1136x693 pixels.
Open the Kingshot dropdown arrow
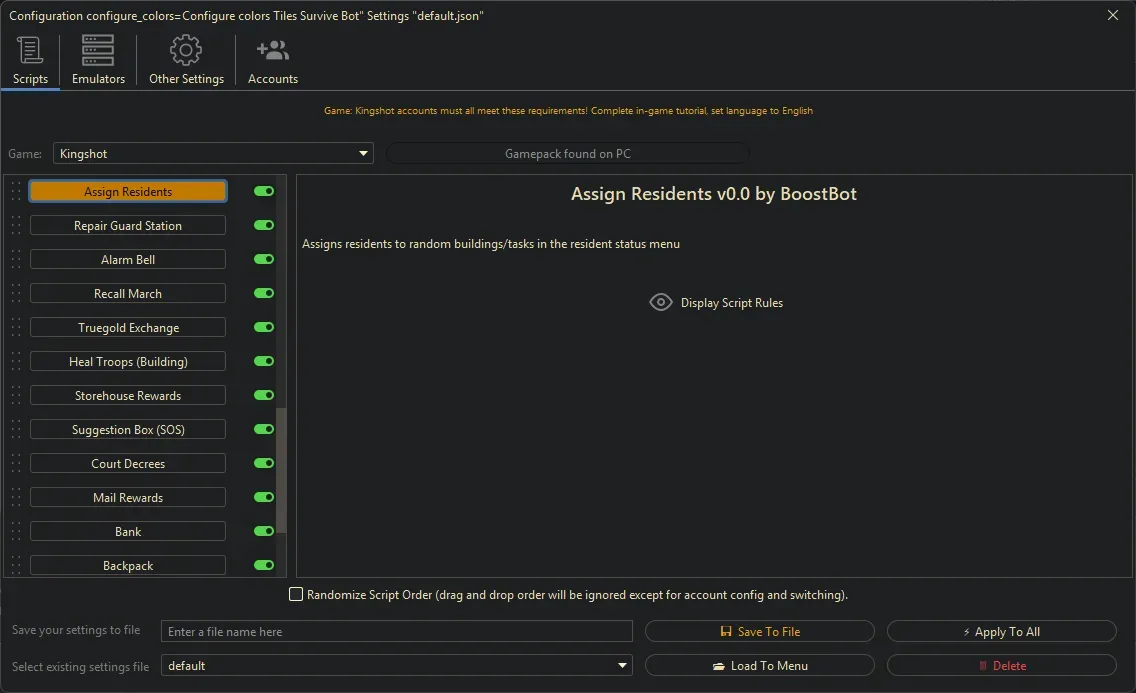tap(362, 153)
